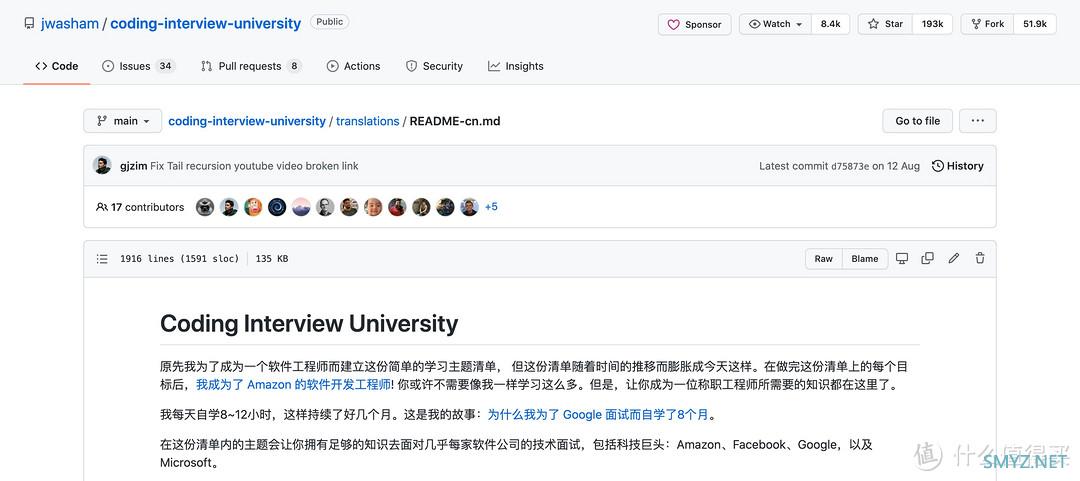Viewport: 1080px width, 481px height.
Task: Open file in GitHub Desktop icon
Action: point(902,258)
